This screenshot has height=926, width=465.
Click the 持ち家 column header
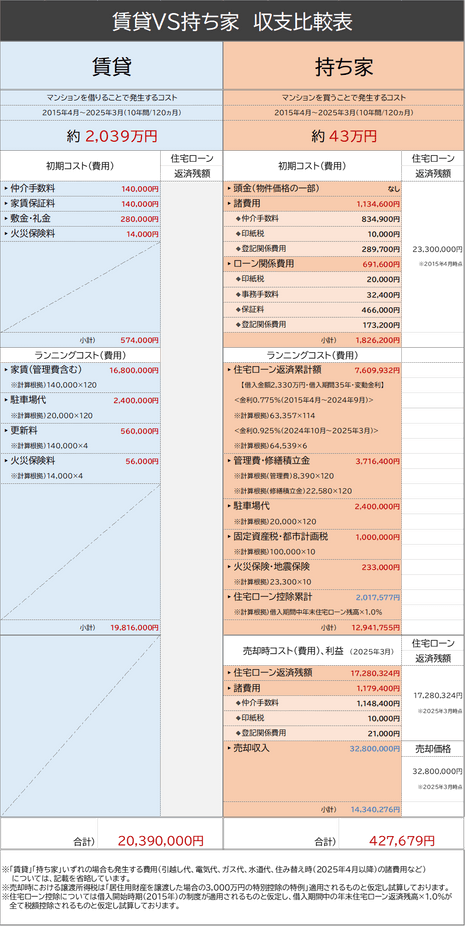pyautogui.click(x=344, y=66)
